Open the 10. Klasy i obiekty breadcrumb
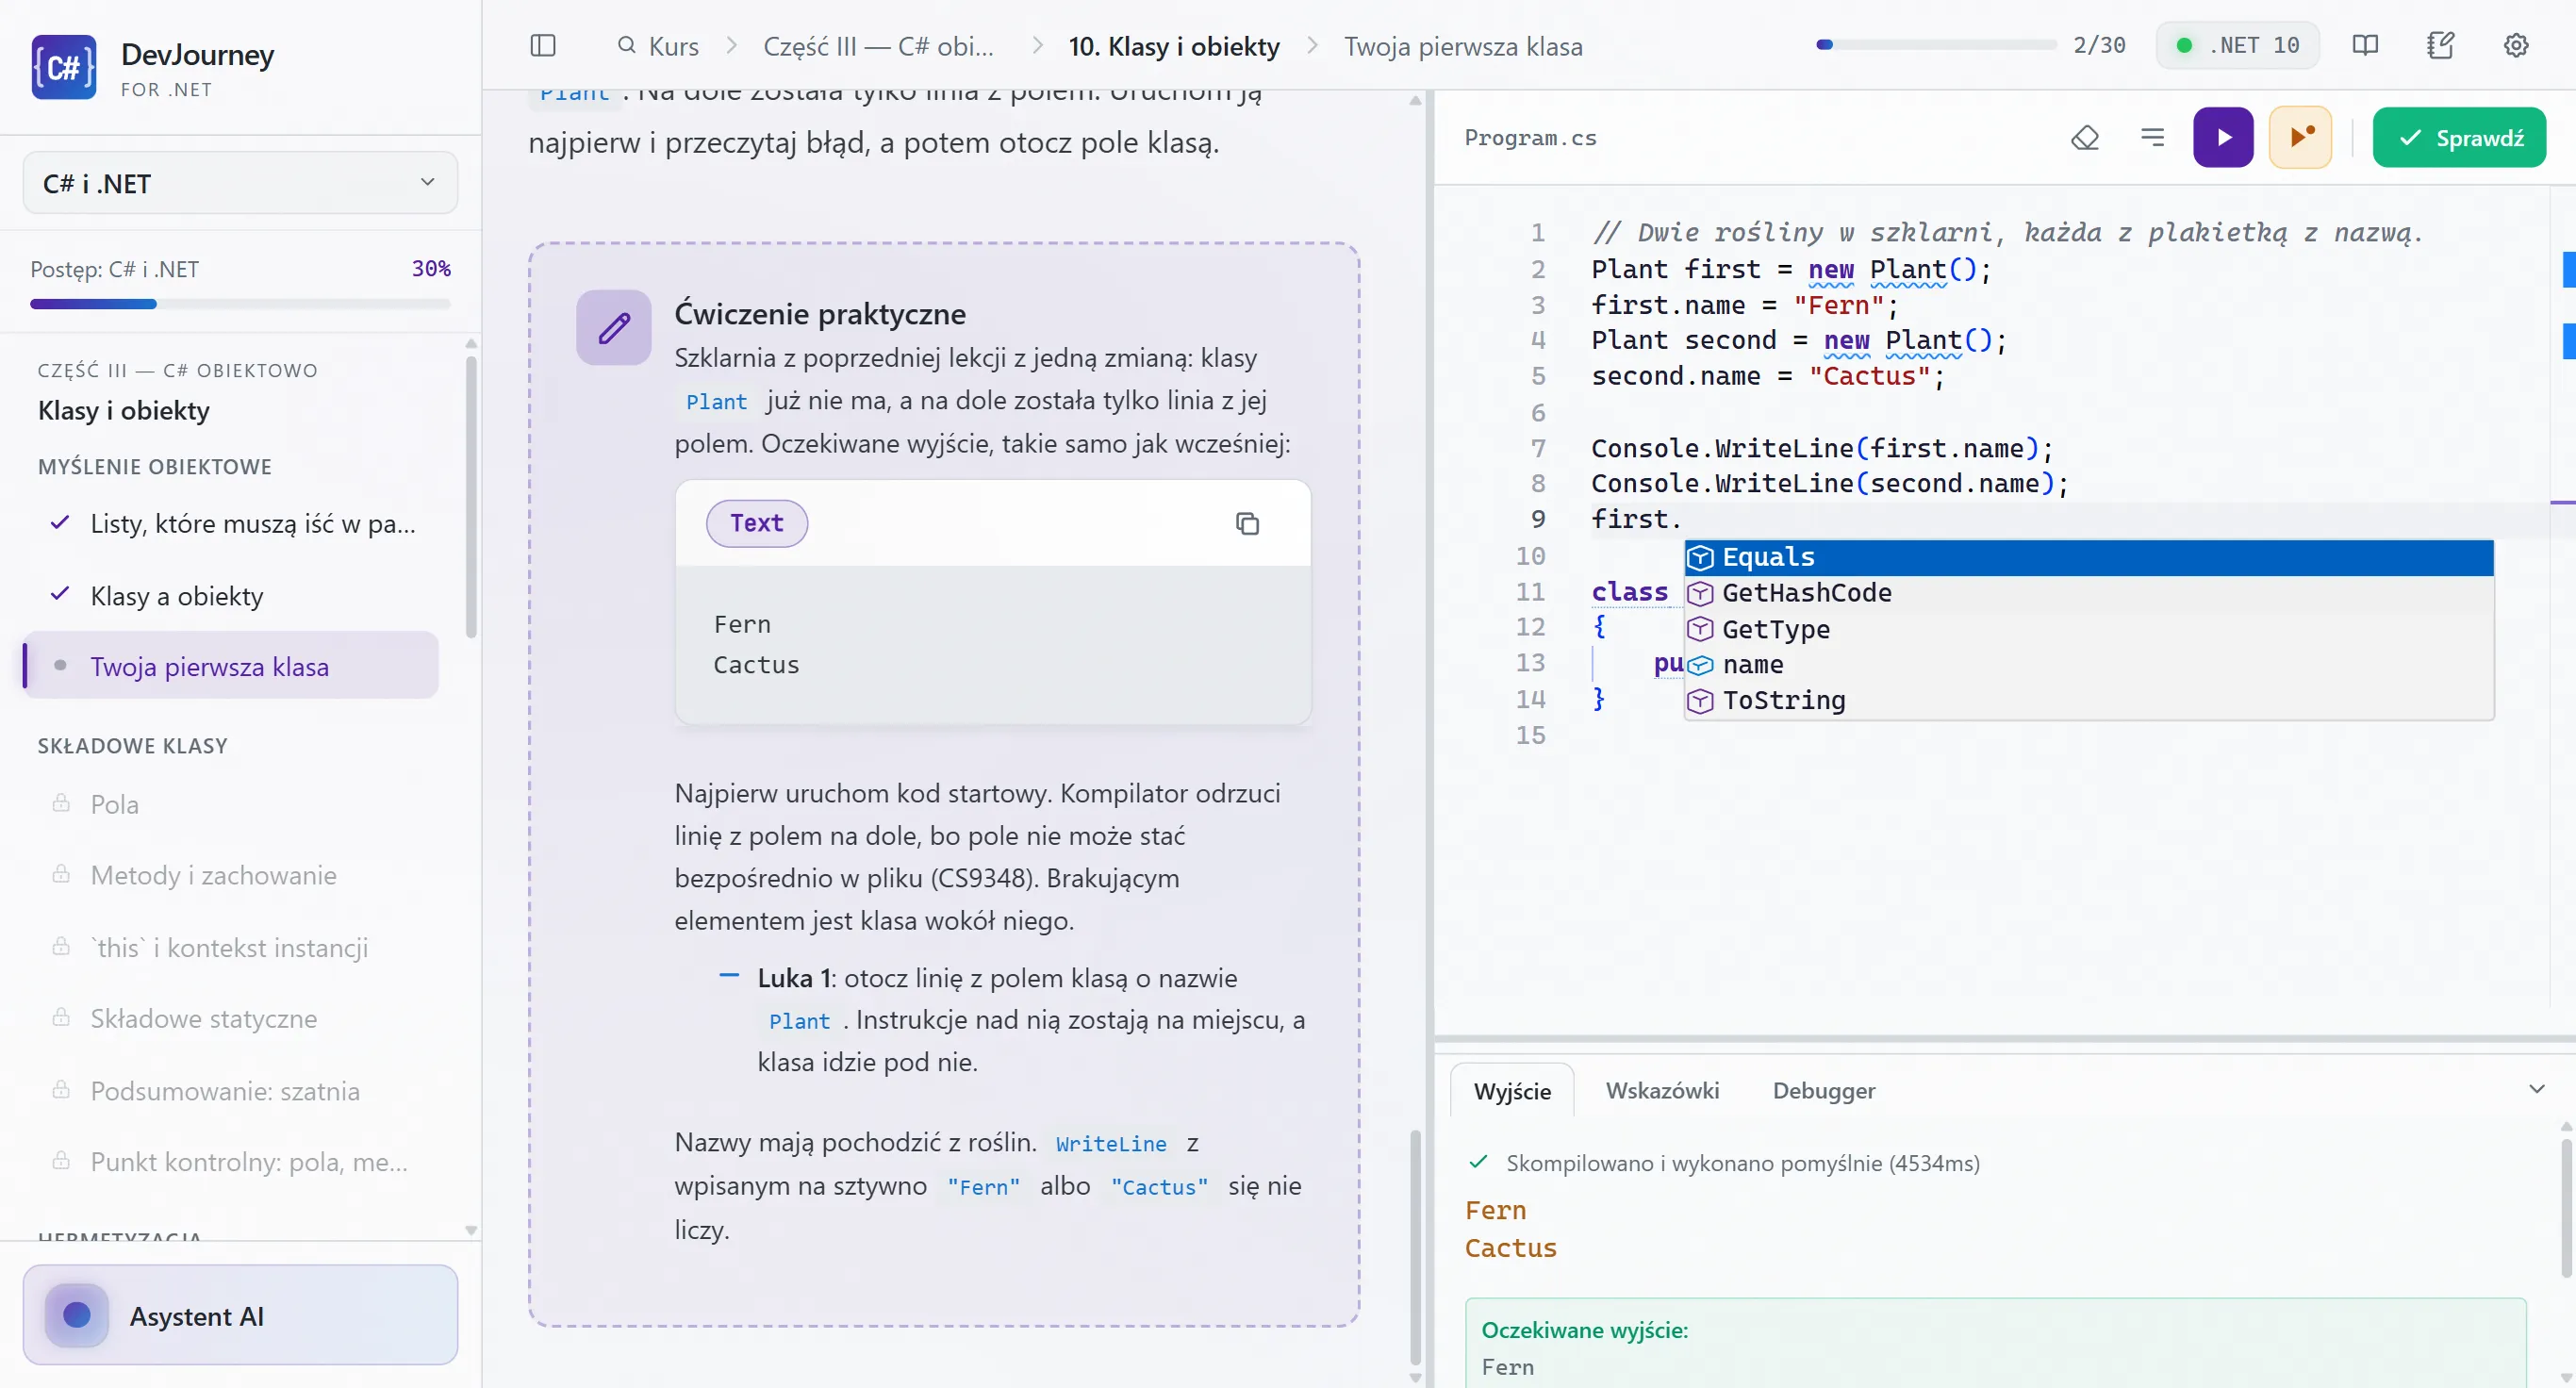Screen dimensions: 2576x1388 coord(1174,46)
